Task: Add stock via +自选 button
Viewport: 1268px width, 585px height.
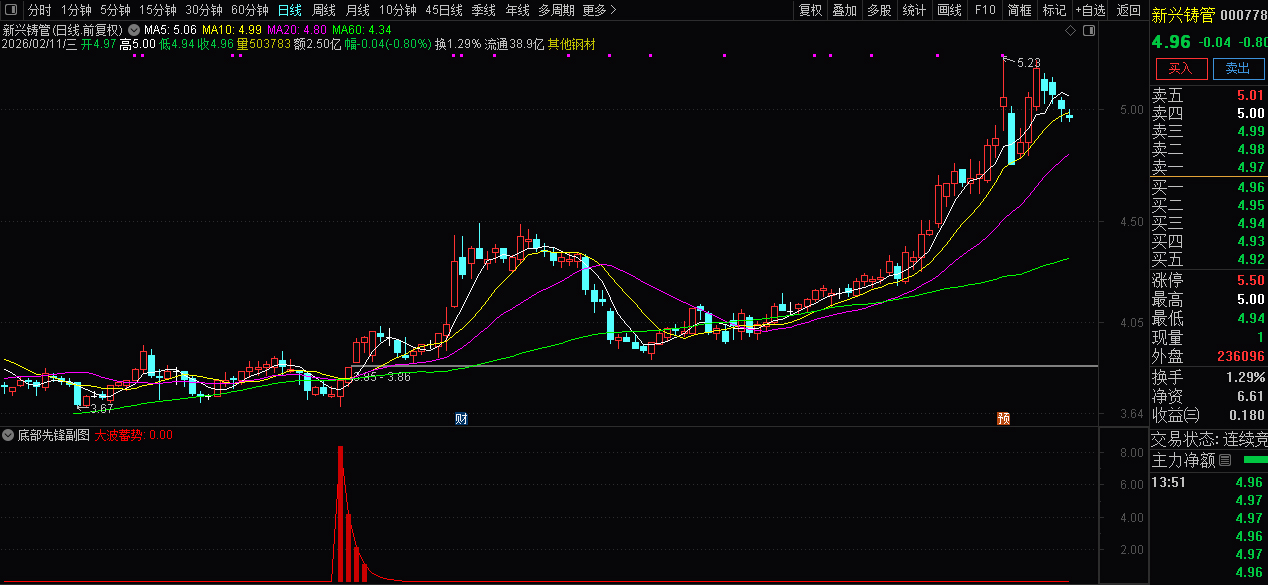Action: pos(1091,10)
